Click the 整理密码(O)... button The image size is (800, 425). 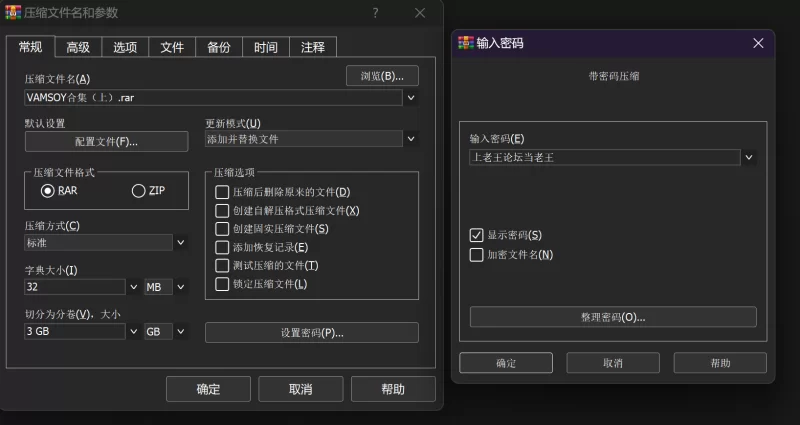pos(613,317)
